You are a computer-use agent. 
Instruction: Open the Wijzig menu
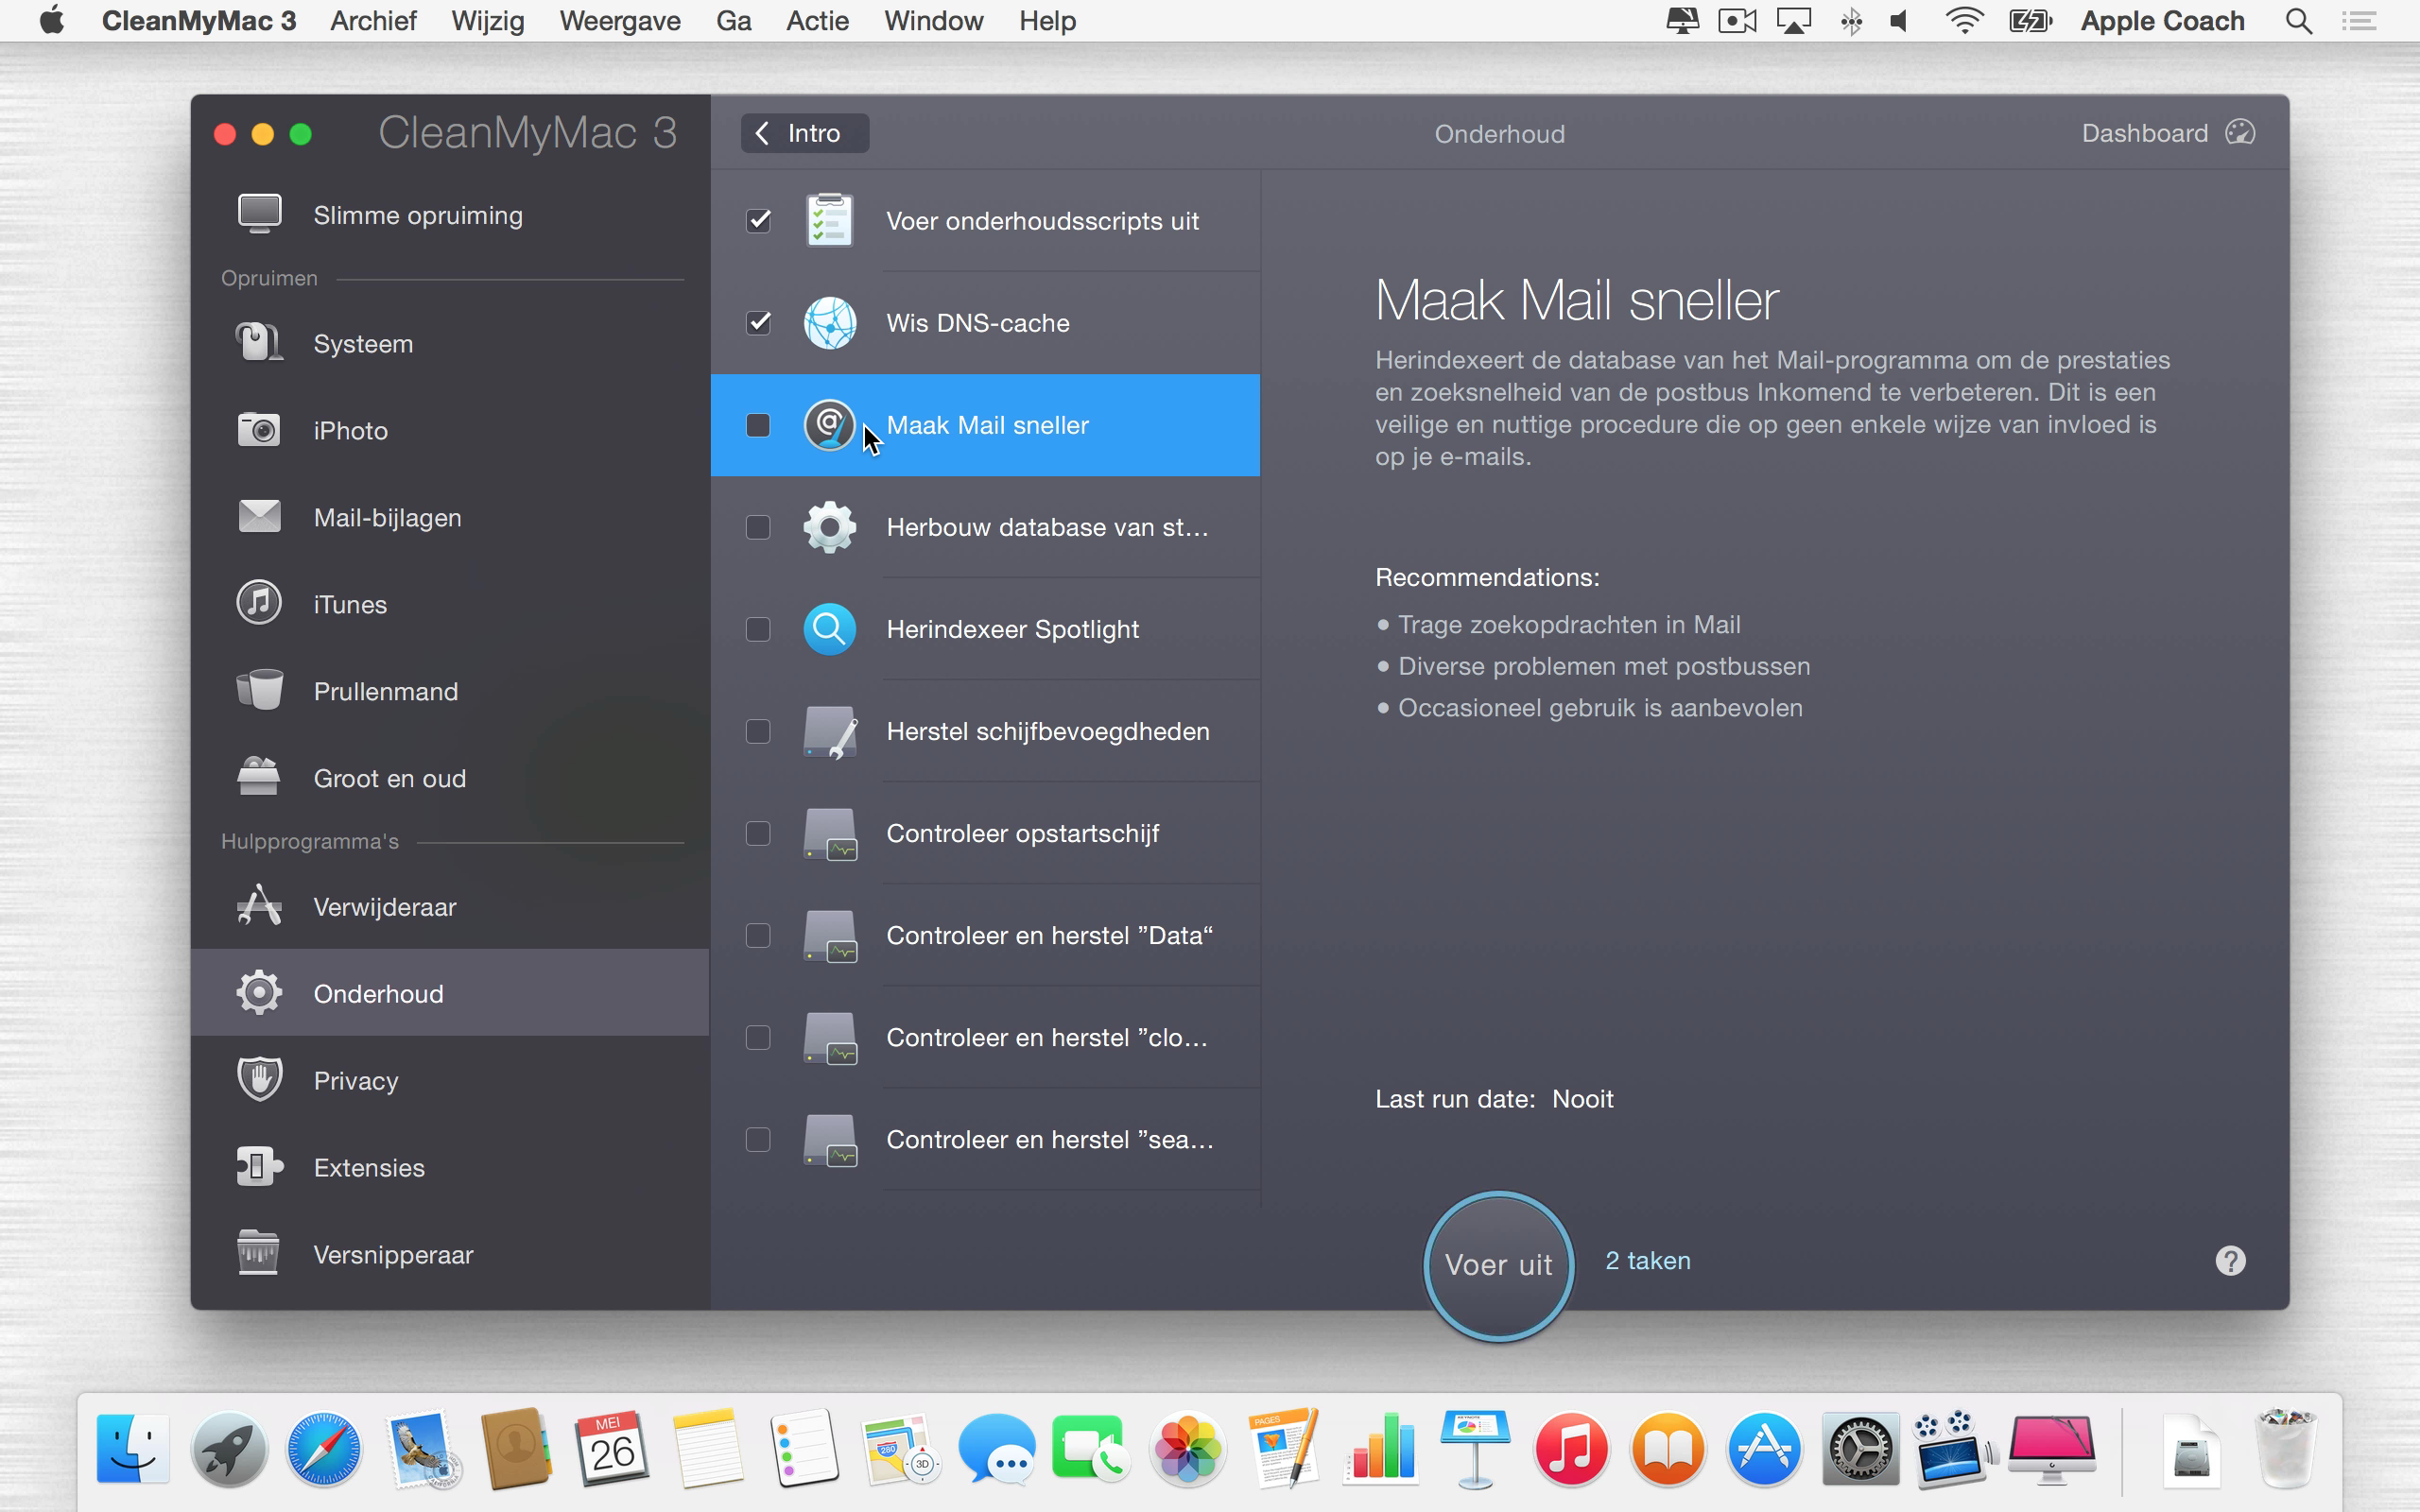488,21
